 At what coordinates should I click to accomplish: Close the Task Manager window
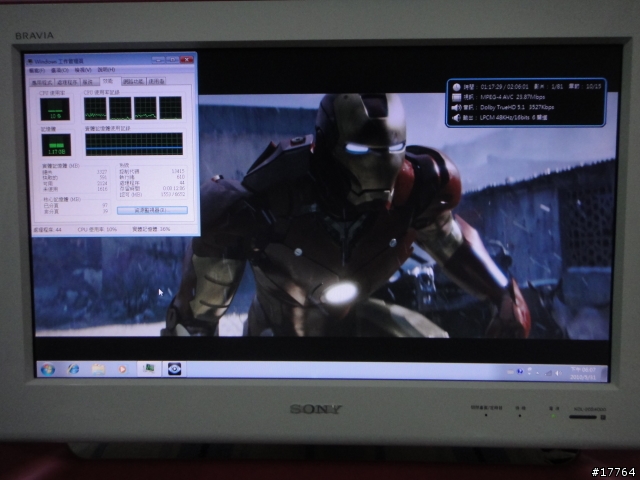tap(187, 60)
